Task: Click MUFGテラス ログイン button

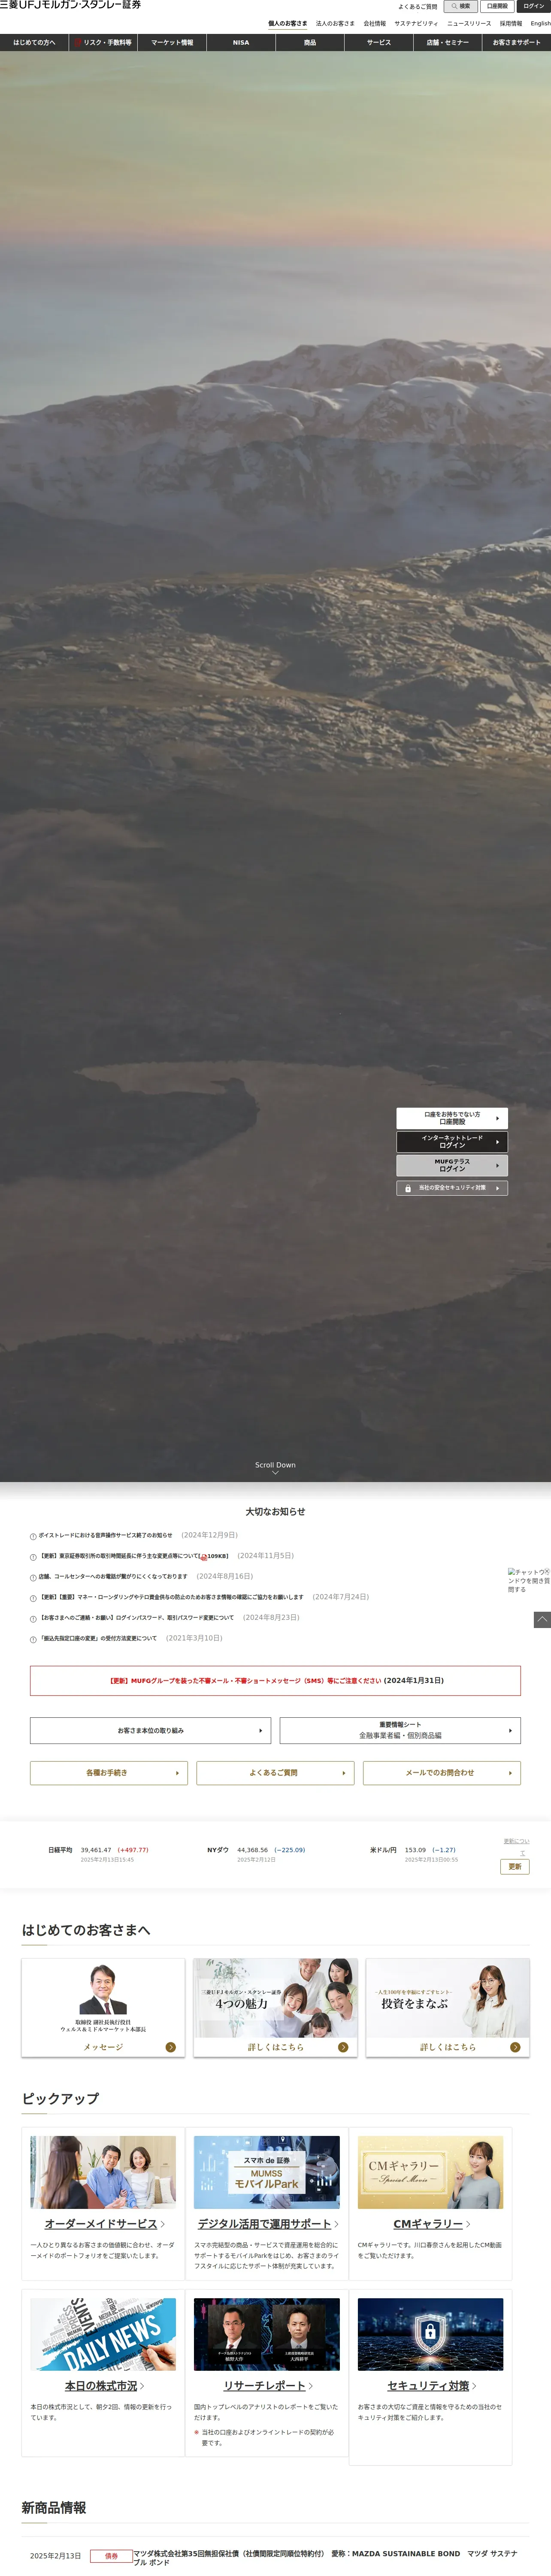Action: coord(452,1166)
